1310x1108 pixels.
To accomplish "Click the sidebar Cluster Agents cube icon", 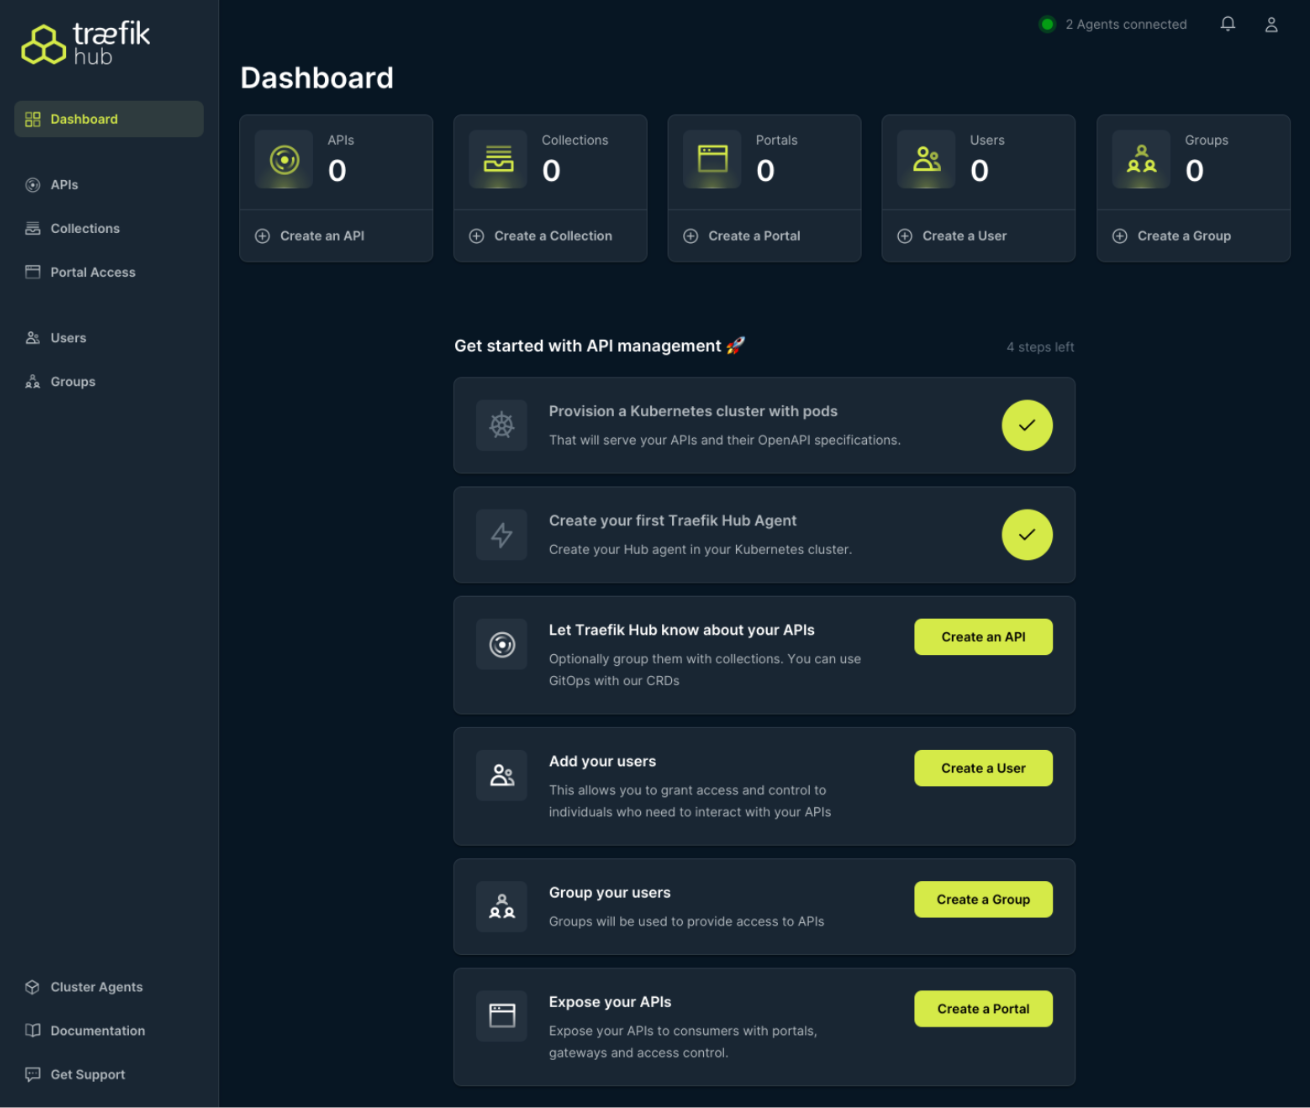I will coord(32,987).
